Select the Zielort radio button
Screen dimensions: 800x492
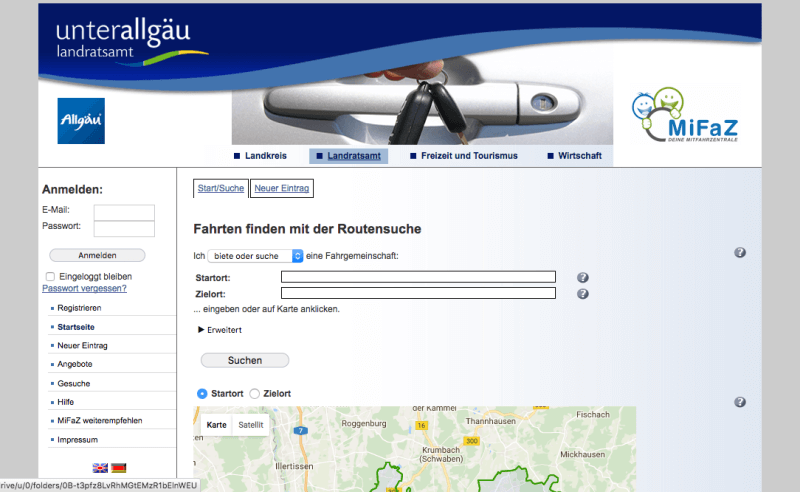click(x=254, y=393)
